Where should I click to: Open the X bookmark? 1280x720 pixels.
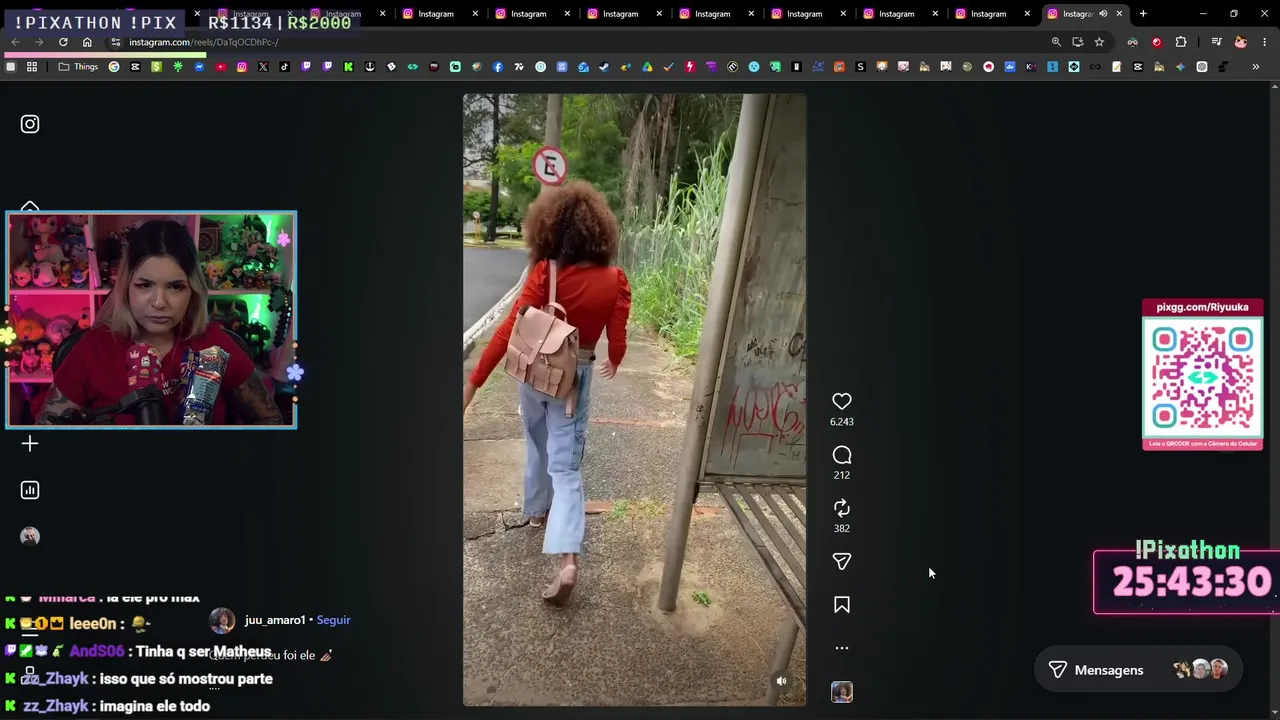pyautogui.click(x=263, y=67)
